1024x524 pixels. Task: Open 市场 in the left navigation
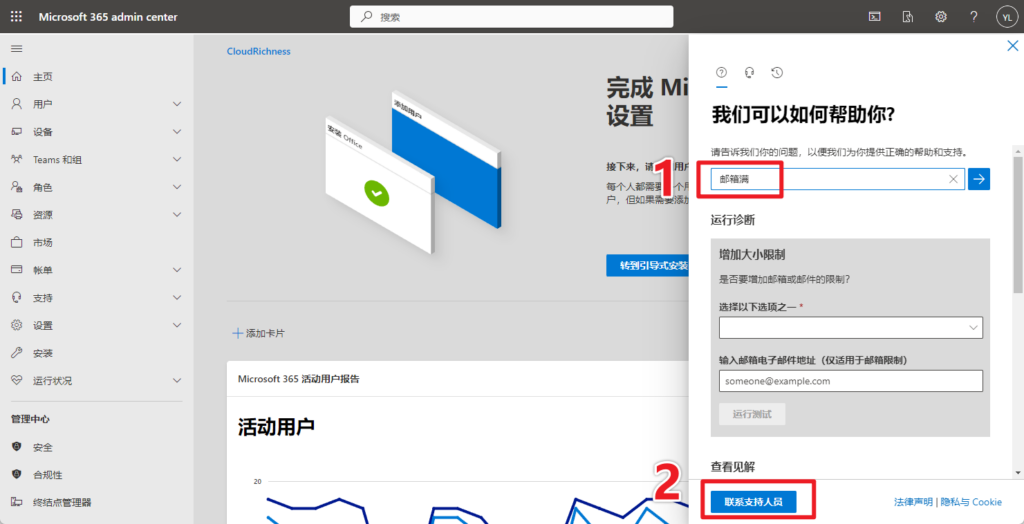pyautogui.click(x=43, y=242)
